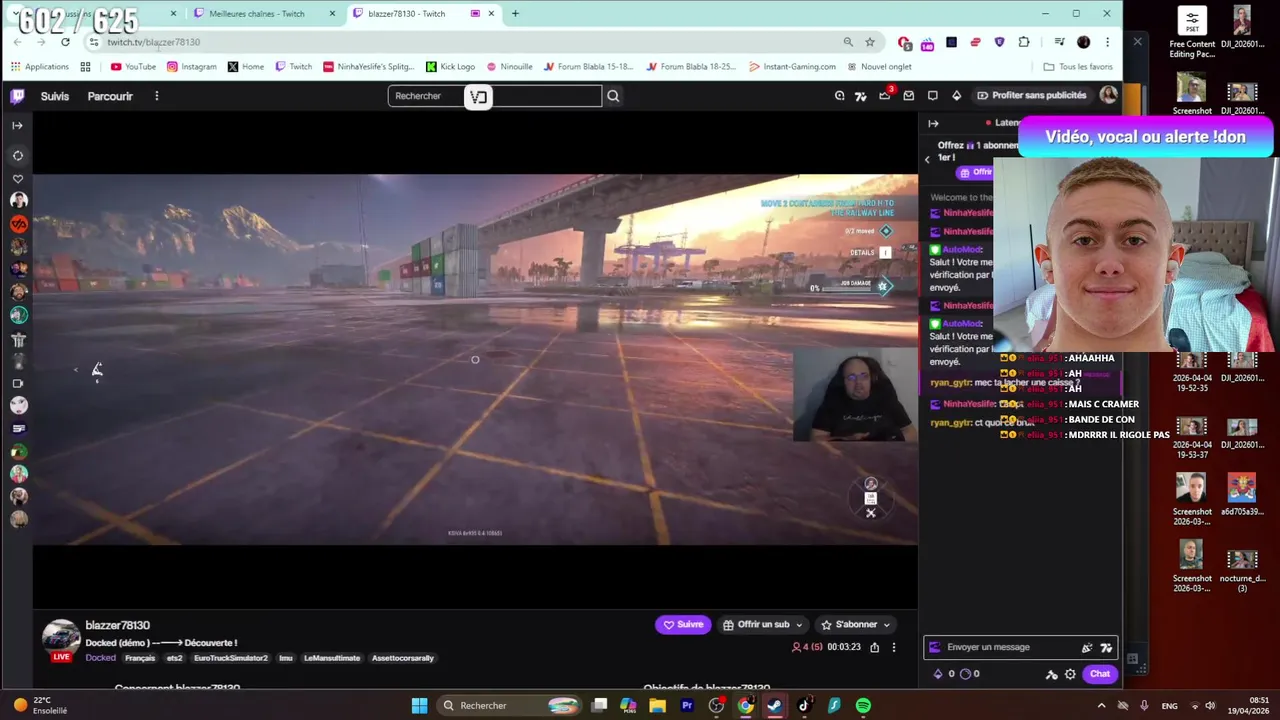Viewport: 1280px width, 720px height.
Task: Click the Twitch logo home icon
Action: [17, 96]
